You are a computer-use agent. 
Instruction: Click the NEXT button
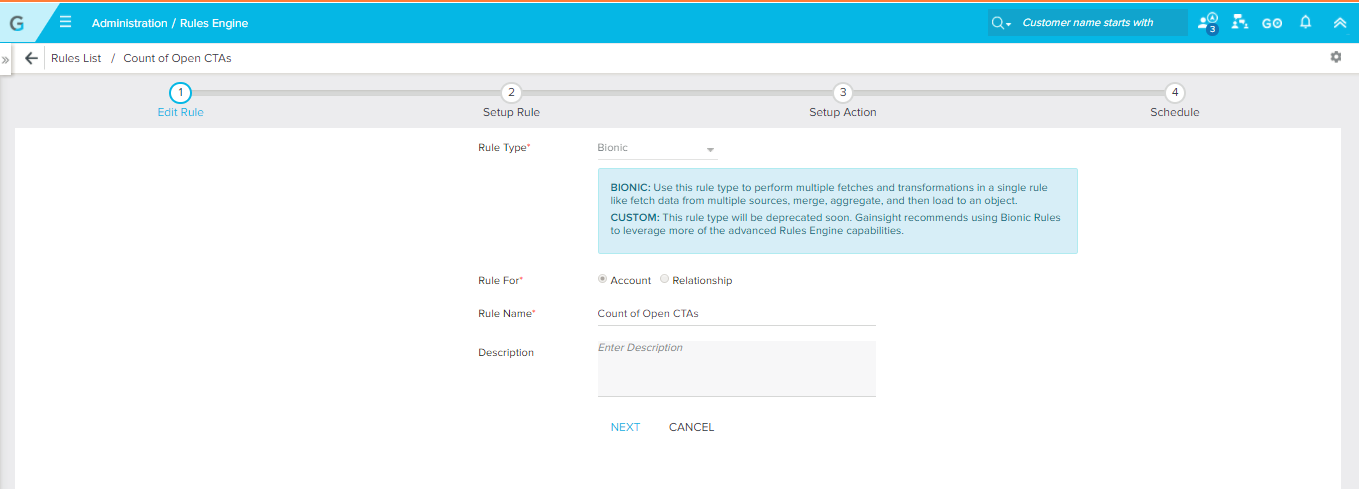[x=625, y=427]
